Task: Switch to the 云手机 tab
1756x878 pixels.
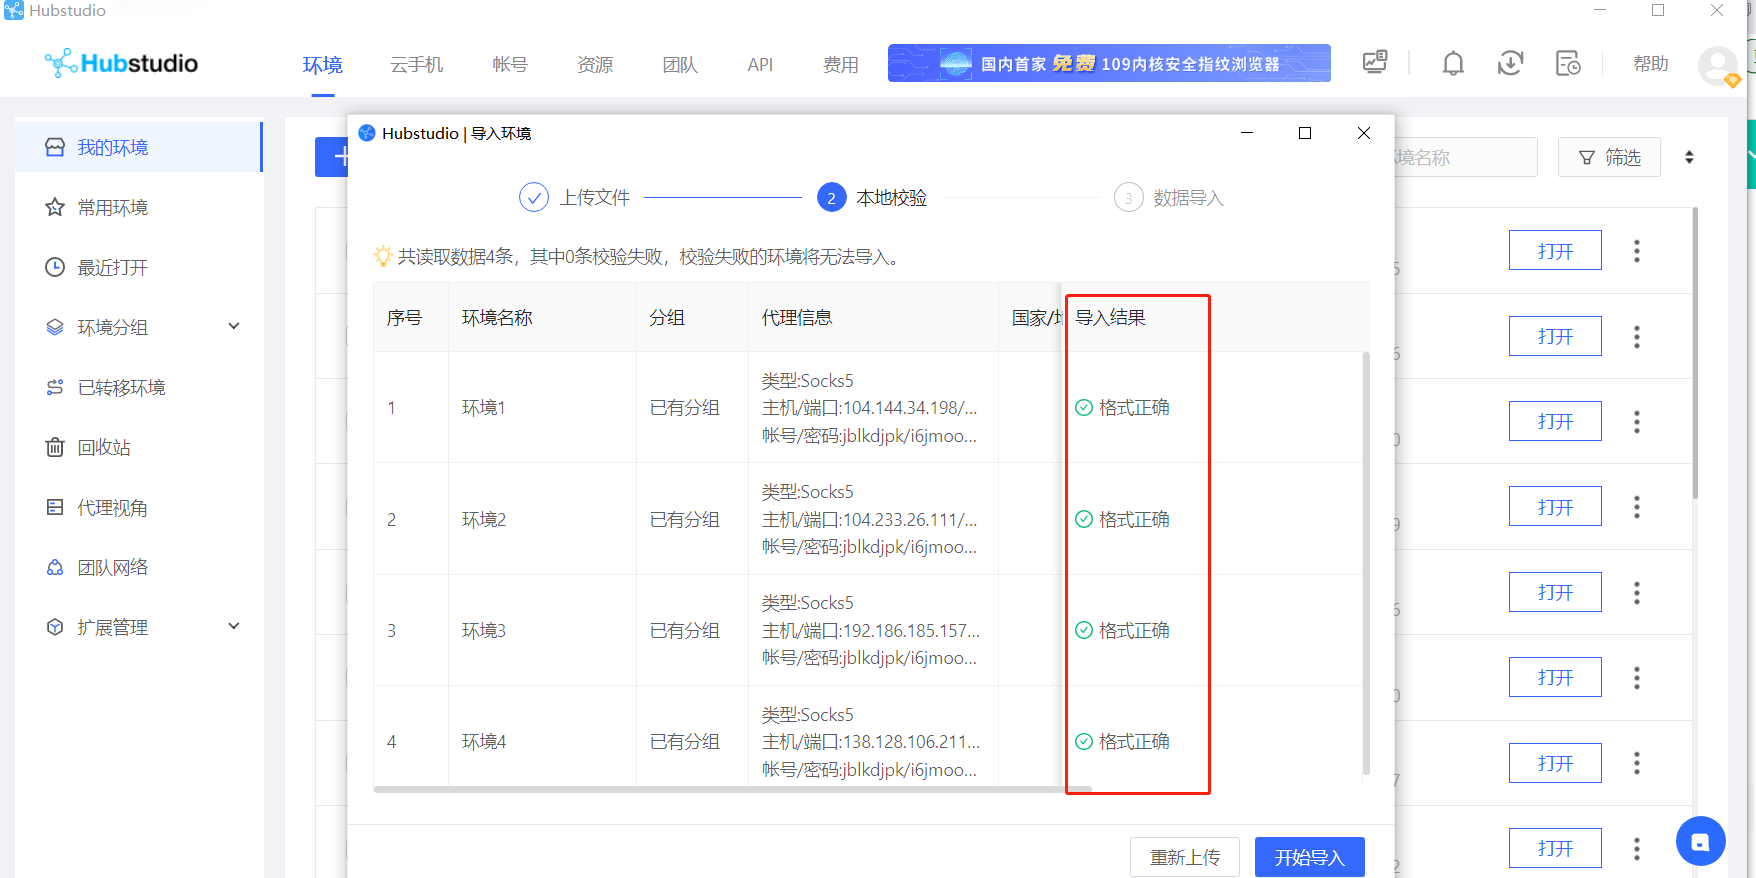Action: pos(416,65)
